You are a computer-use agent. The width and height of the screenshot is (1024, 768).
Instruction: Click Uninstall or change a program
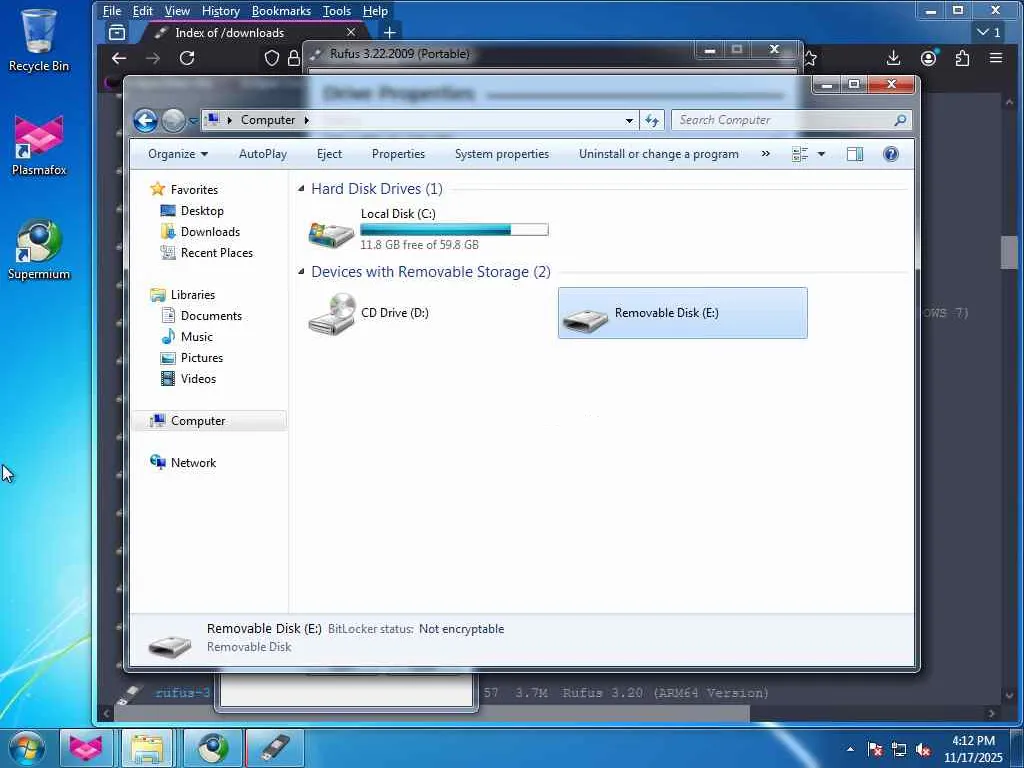click(x=658, y=154)
